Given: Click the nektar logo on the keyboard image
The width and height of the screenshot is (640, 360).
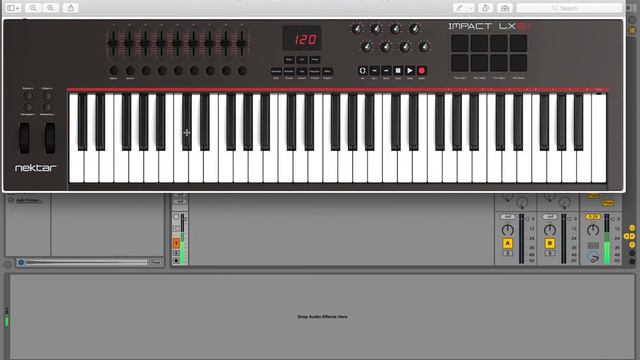Looking at the screenshot, I should (36, 167).
